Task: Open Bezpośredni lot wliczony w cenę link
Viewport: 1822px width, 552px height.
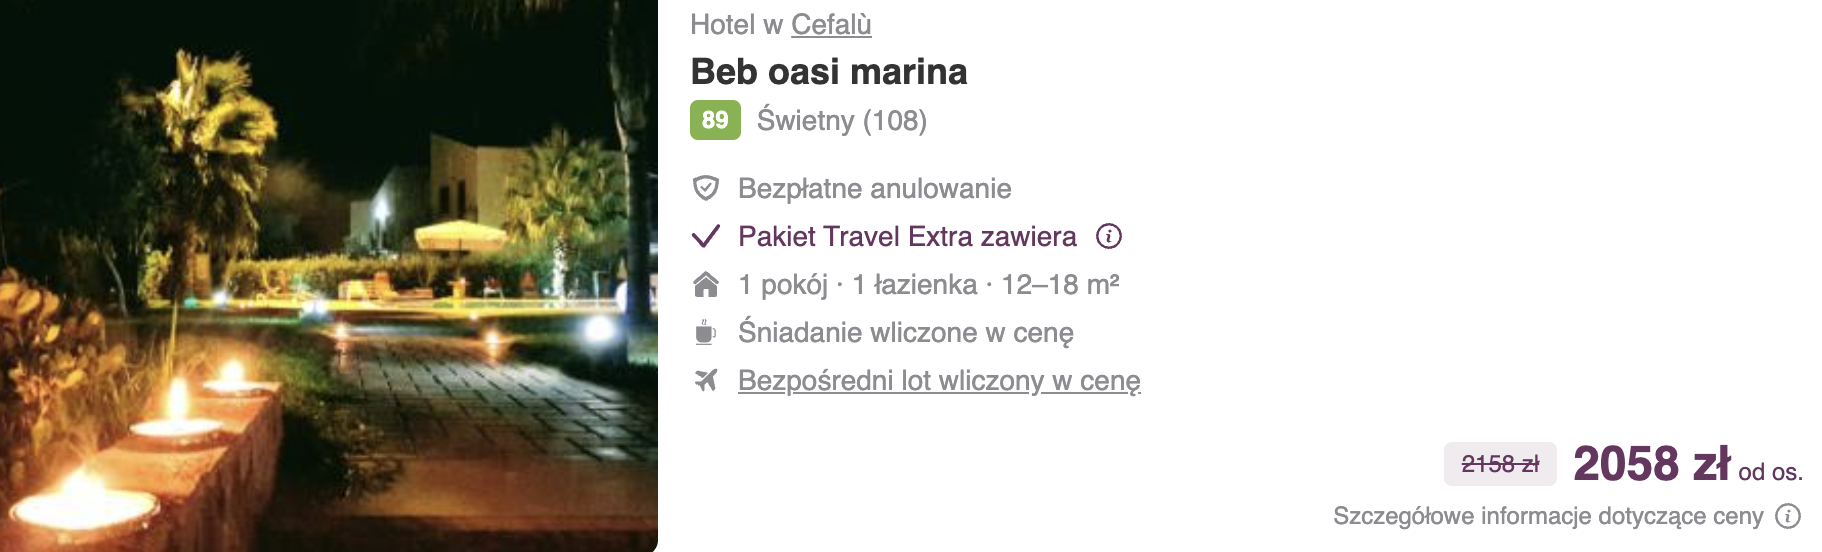Action: [x=939, y=381]
